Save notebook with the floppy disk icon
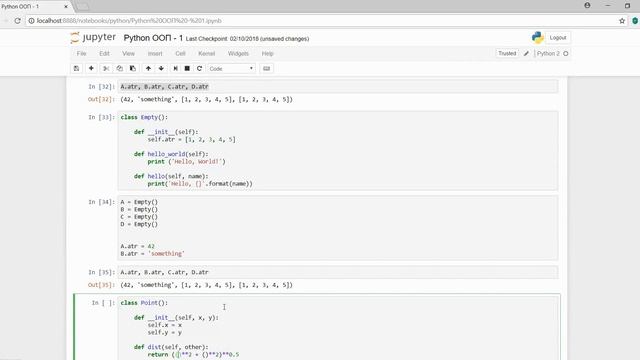The width and height of the screenshot is (640, 360). [x=76, y=69]
